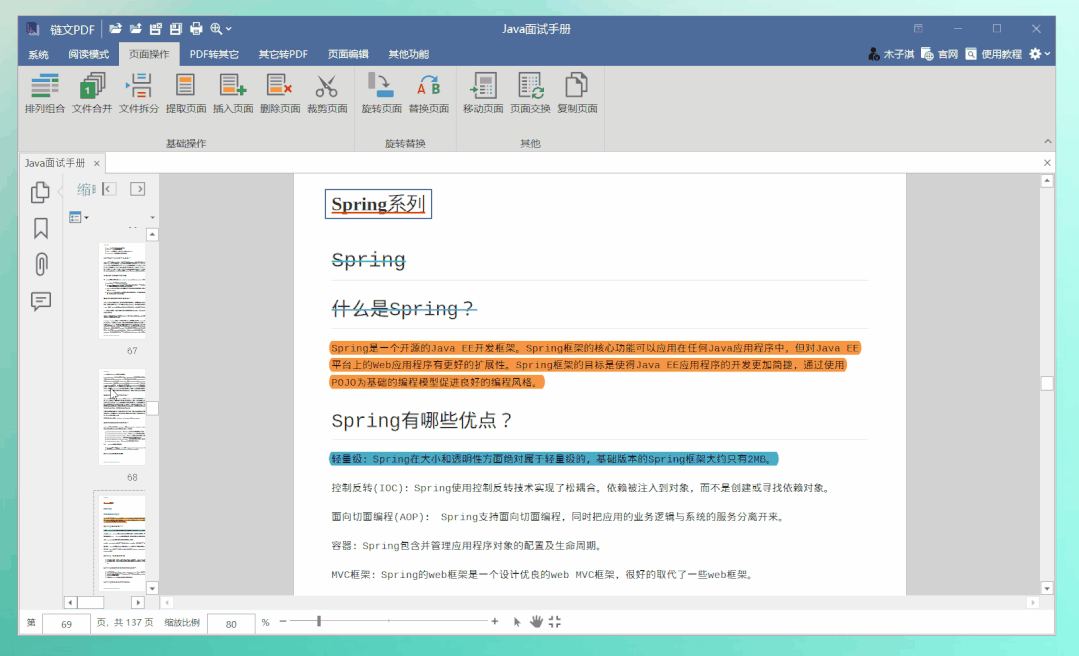
Task: Toggle the attachments panel with paperclip icon
Action: click(40, 264)
